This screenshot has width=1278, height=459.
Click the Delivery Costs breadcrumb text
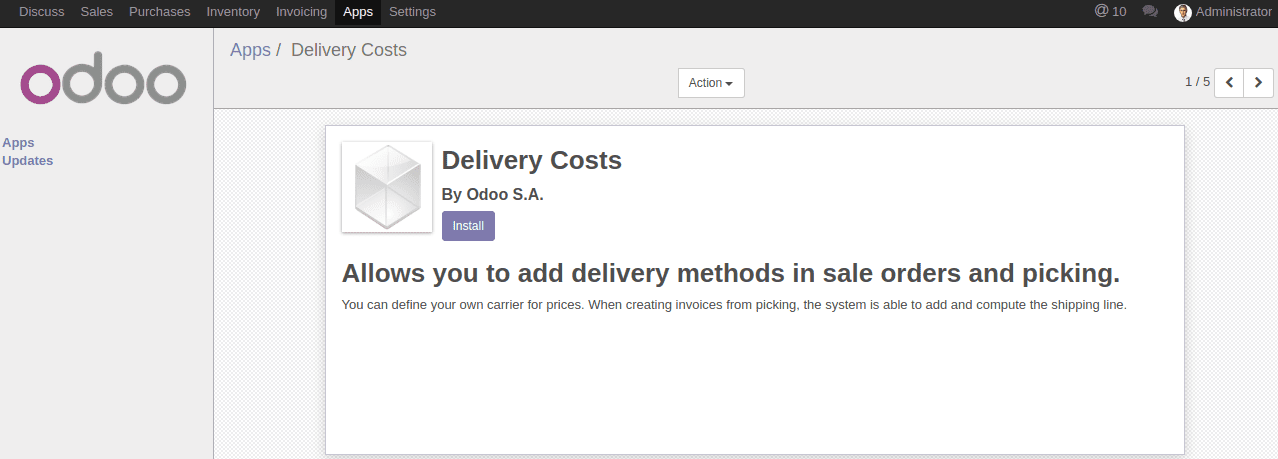point(349,50)
